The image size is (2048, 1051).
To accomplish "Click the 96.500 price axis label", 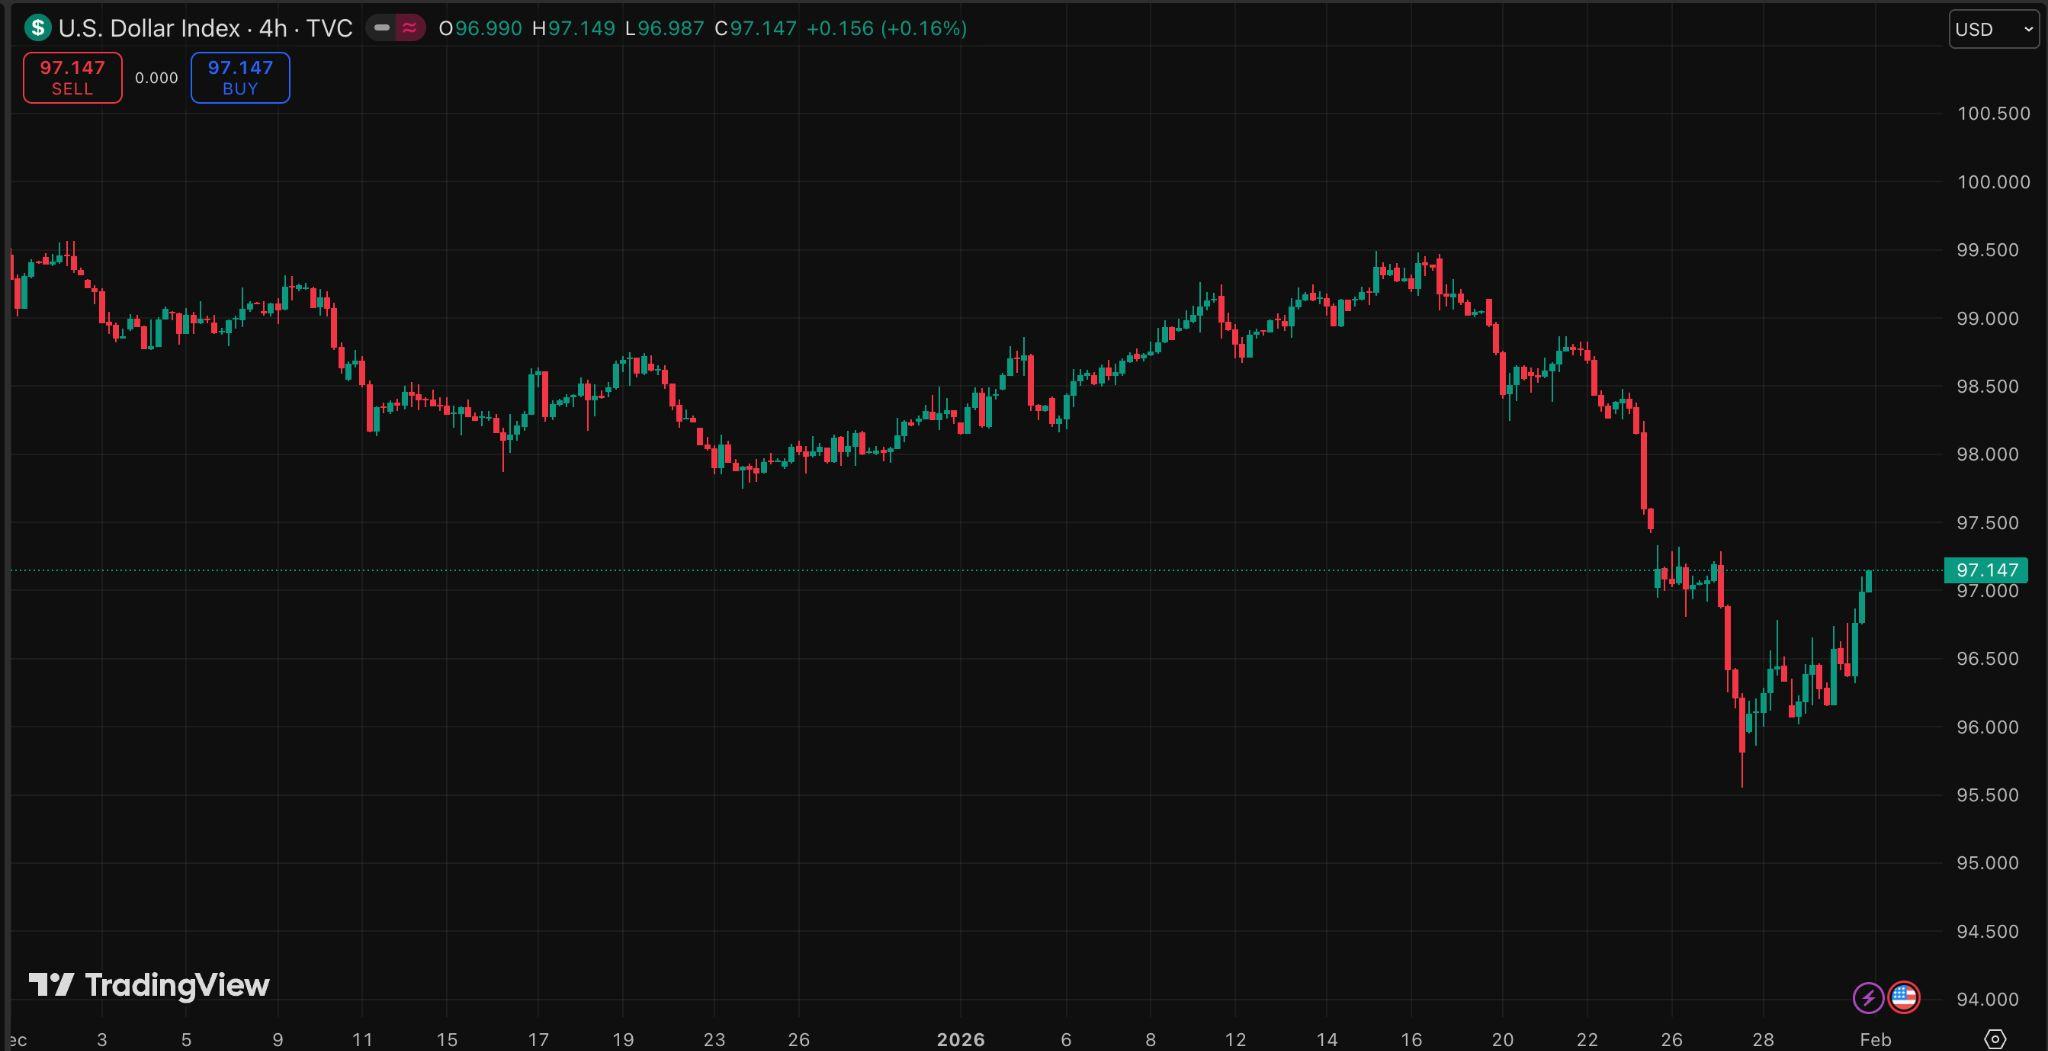I will (x=1987, y=659).
